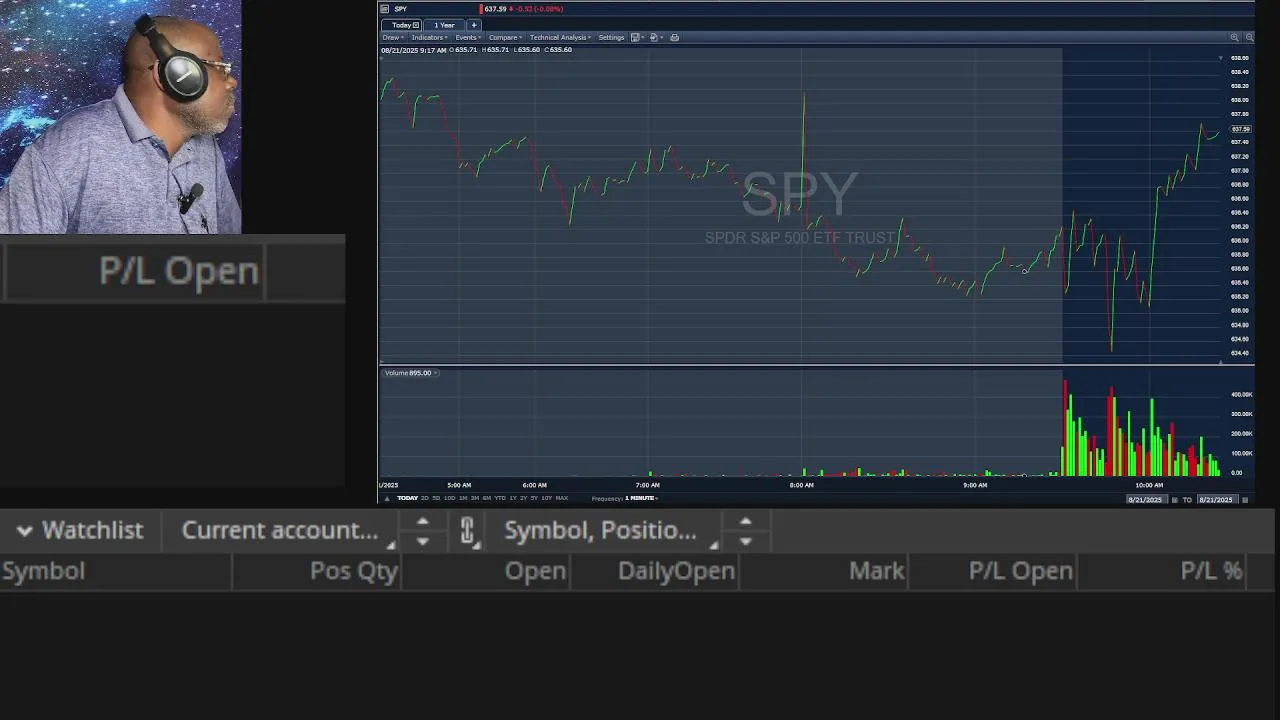
Task: Open the Draw menu on the chart
Action: pos(393,37)
